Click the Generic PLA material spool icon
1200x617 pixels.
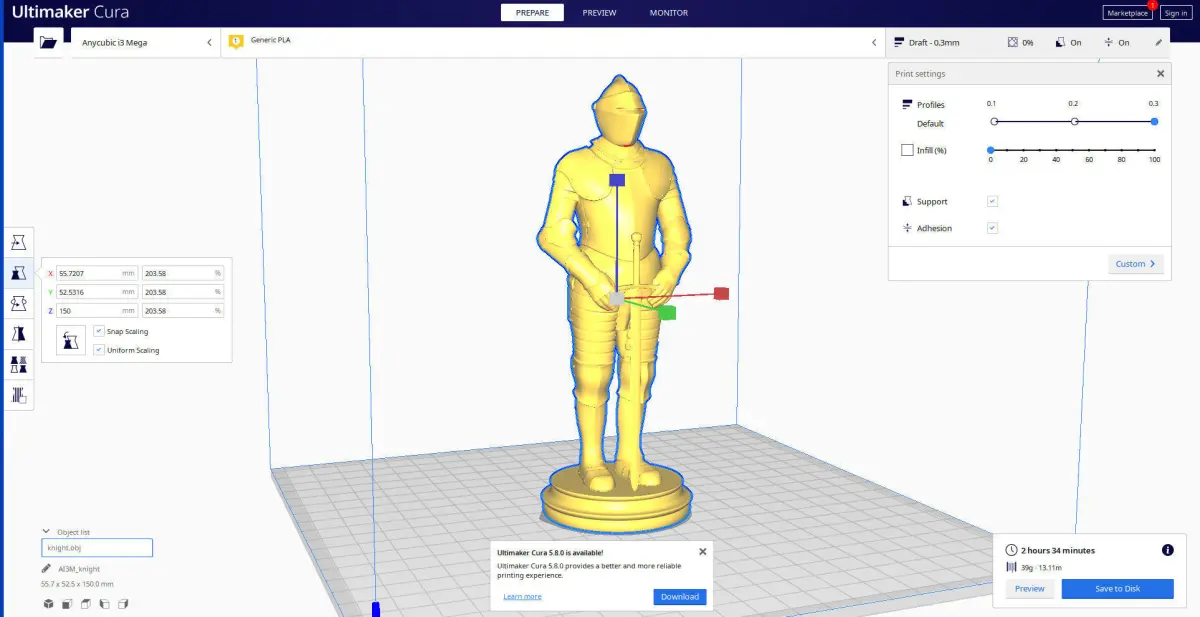click(x=236, y=42)
